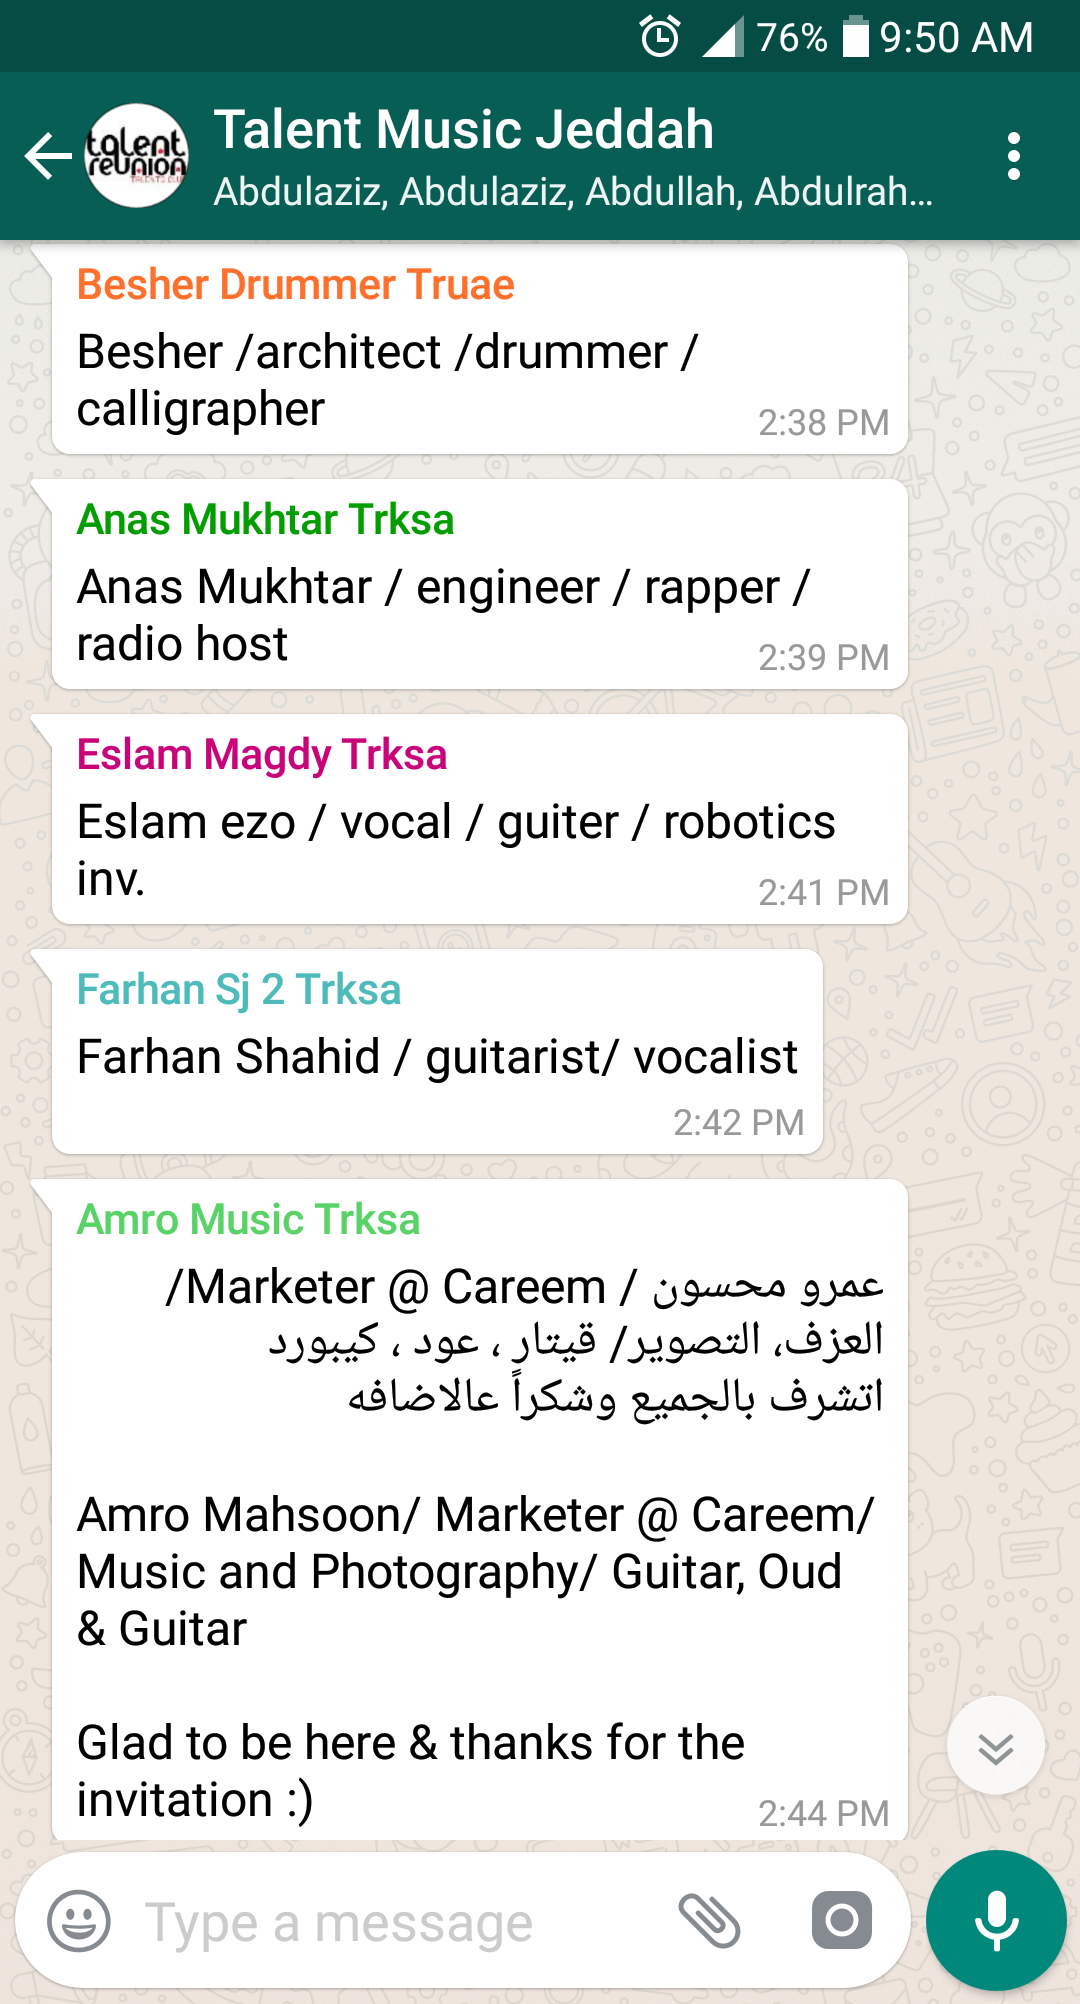Click the Type a message field

pos(400,1921)
